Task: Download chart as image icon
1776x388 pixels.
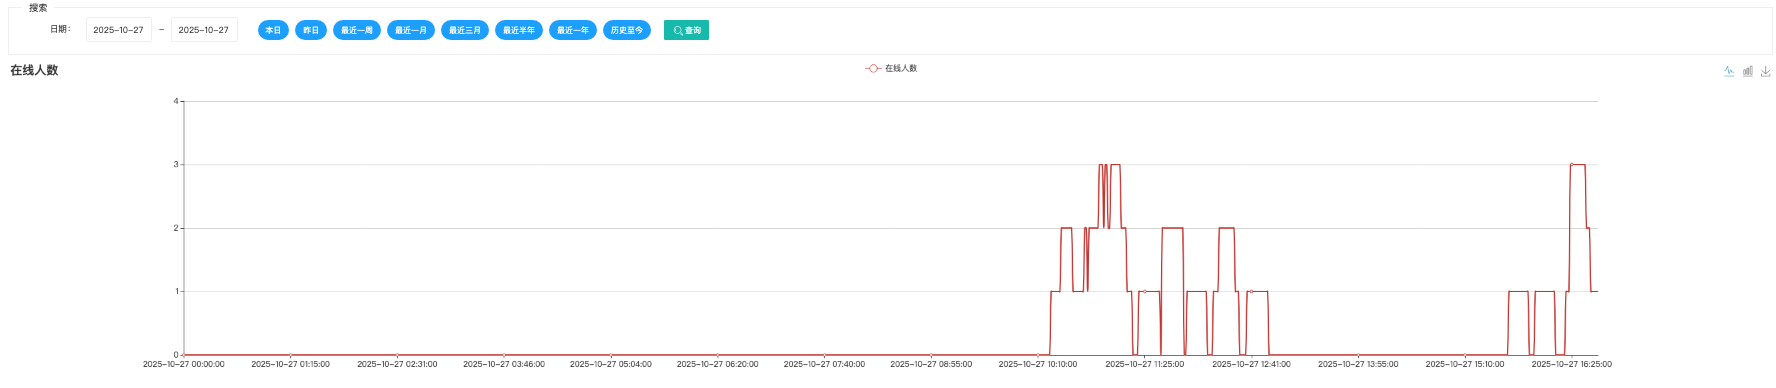Action: click(x=1766, y=71)
